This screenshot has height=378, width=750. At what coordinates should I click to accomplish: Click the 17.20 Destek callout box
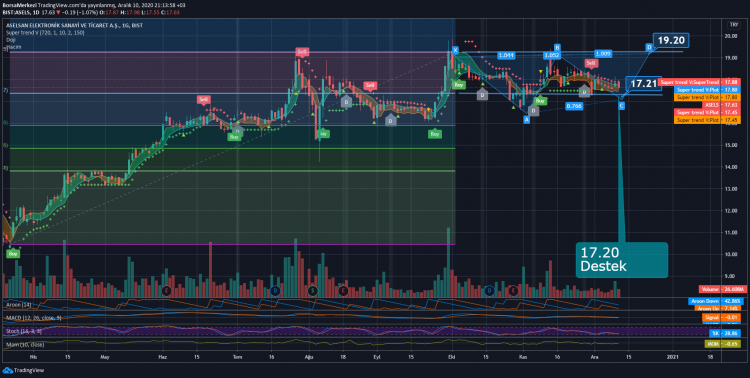pyautogui.click(x=621, y=260)
